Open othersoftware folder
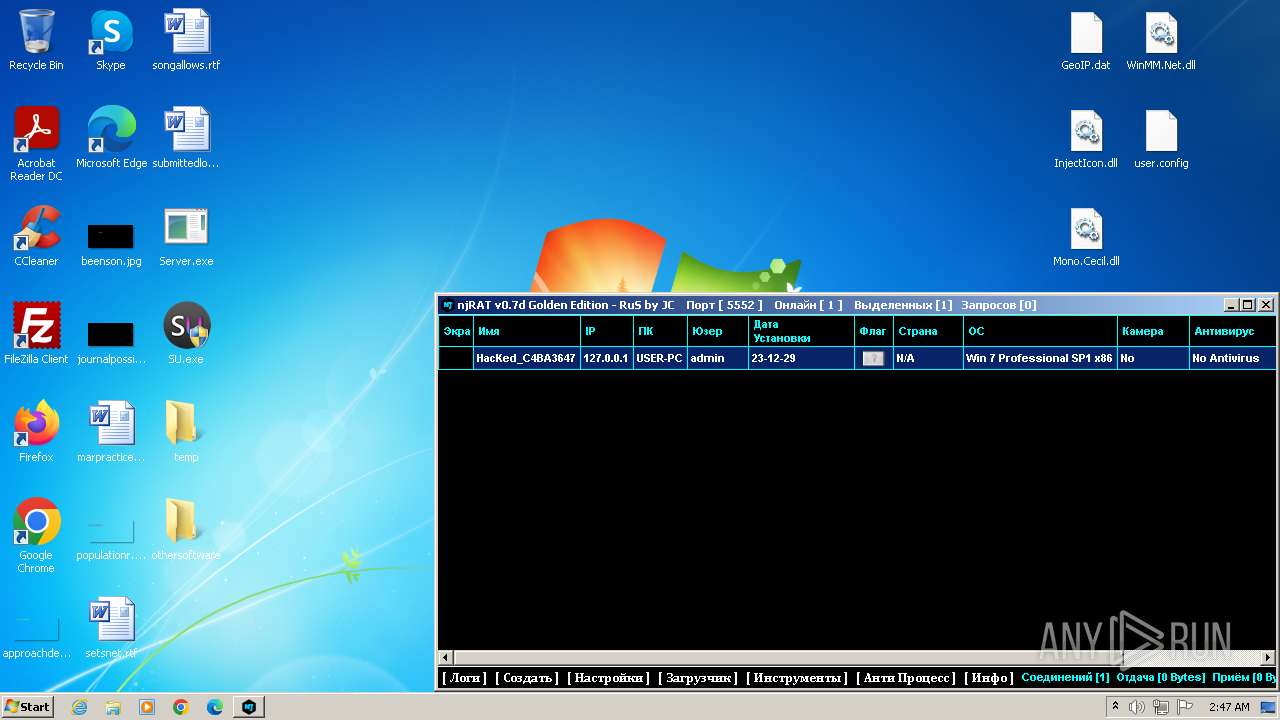This screenshot has width=1280, height=720. pos(186,530)
